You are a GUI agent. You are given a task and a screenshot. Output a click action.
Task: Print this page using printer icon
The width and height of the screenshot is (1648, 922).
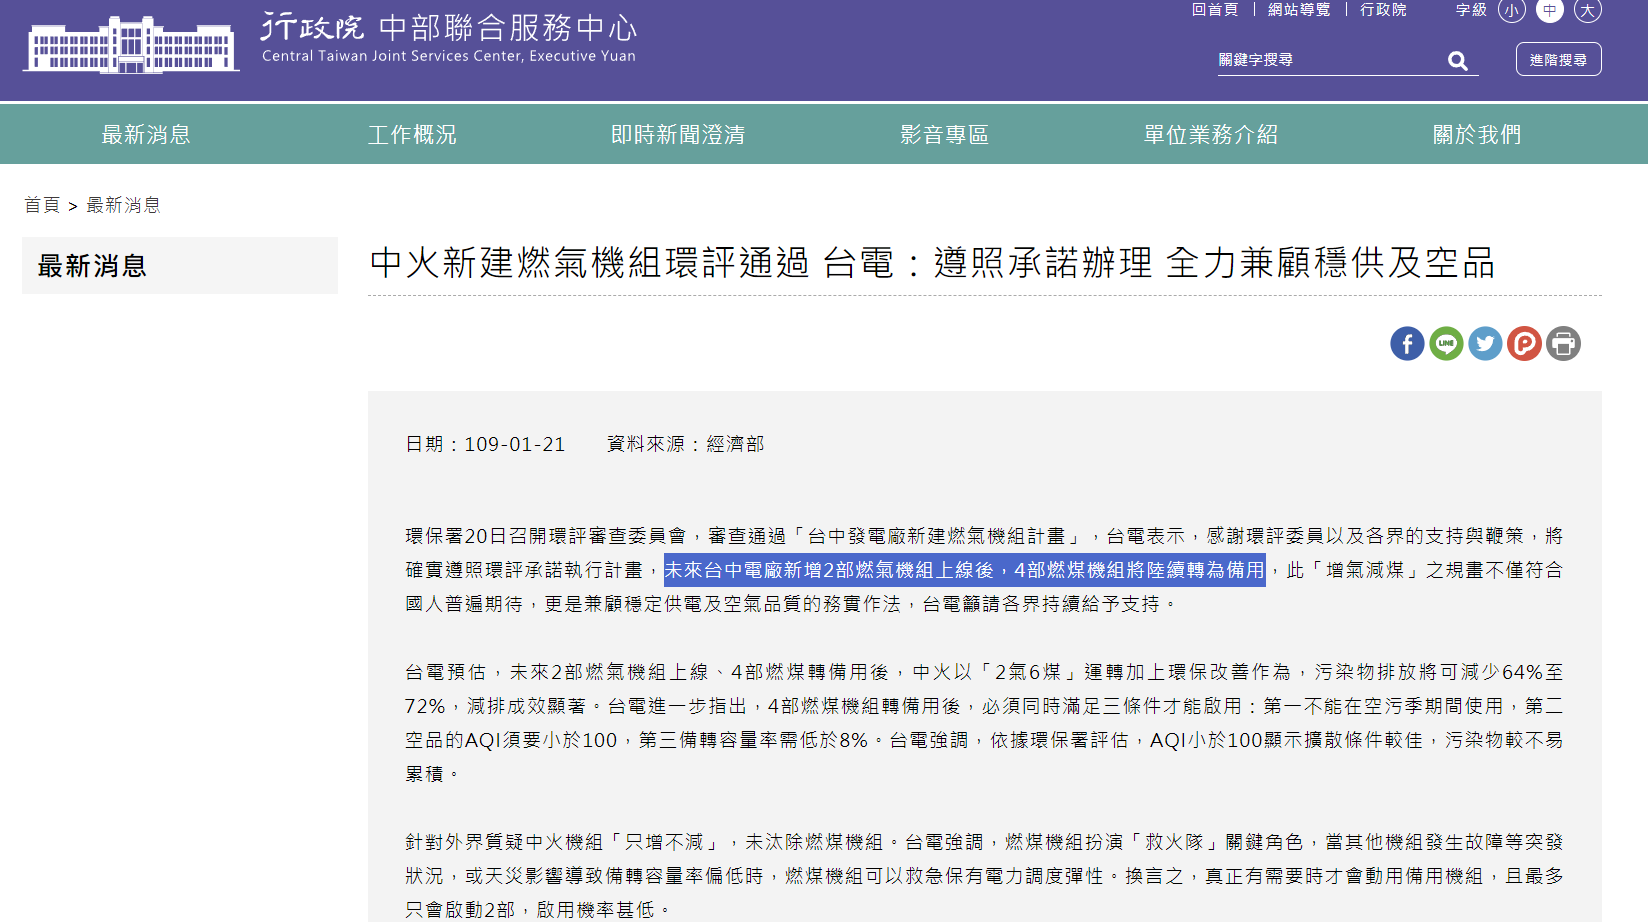point(1563,344)
